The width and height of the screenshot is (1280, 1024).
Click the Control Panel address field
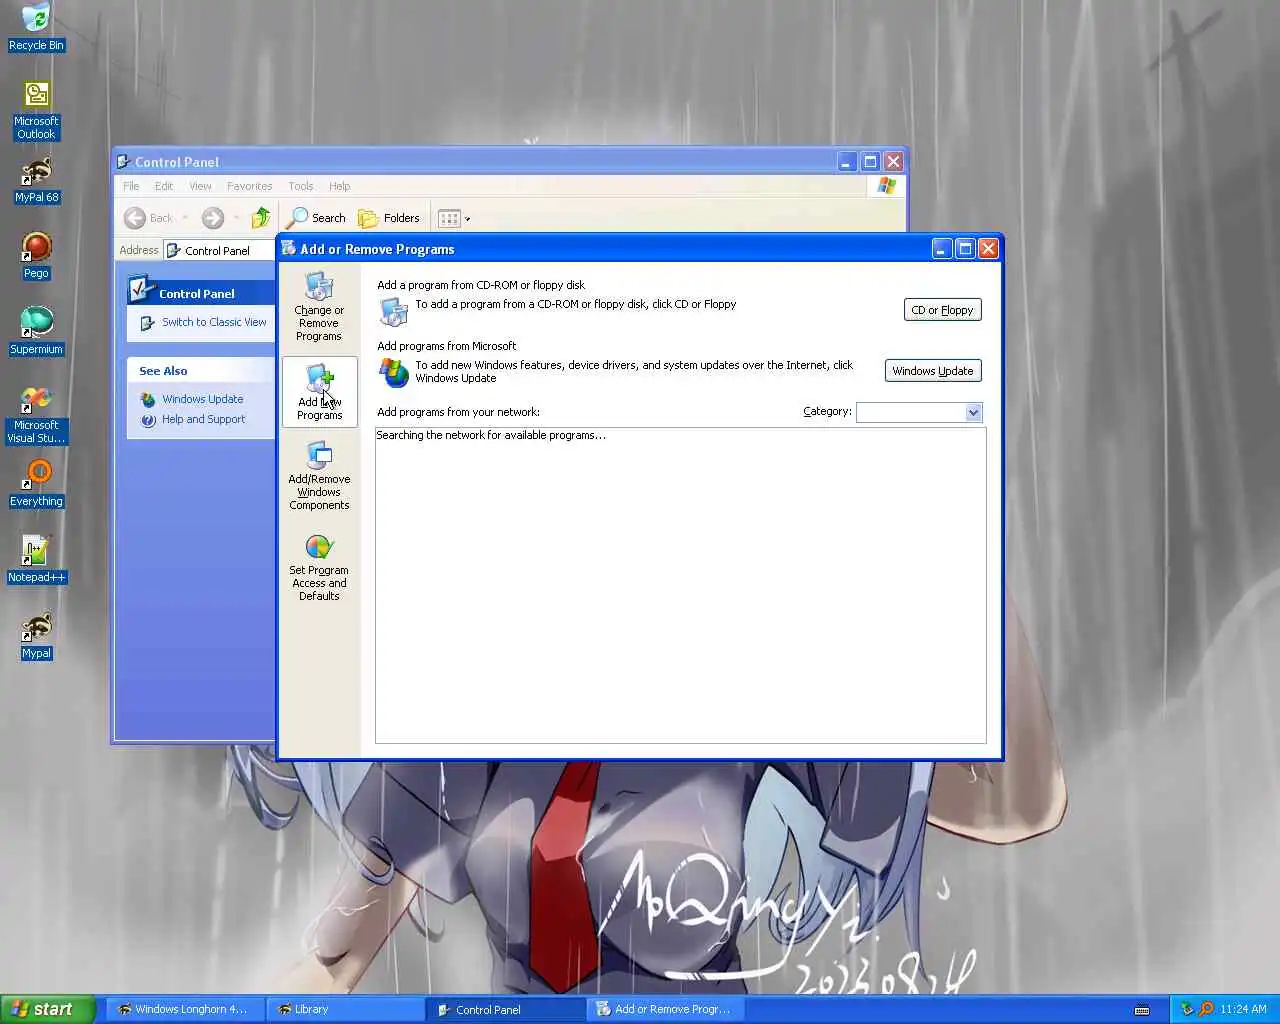221,250
